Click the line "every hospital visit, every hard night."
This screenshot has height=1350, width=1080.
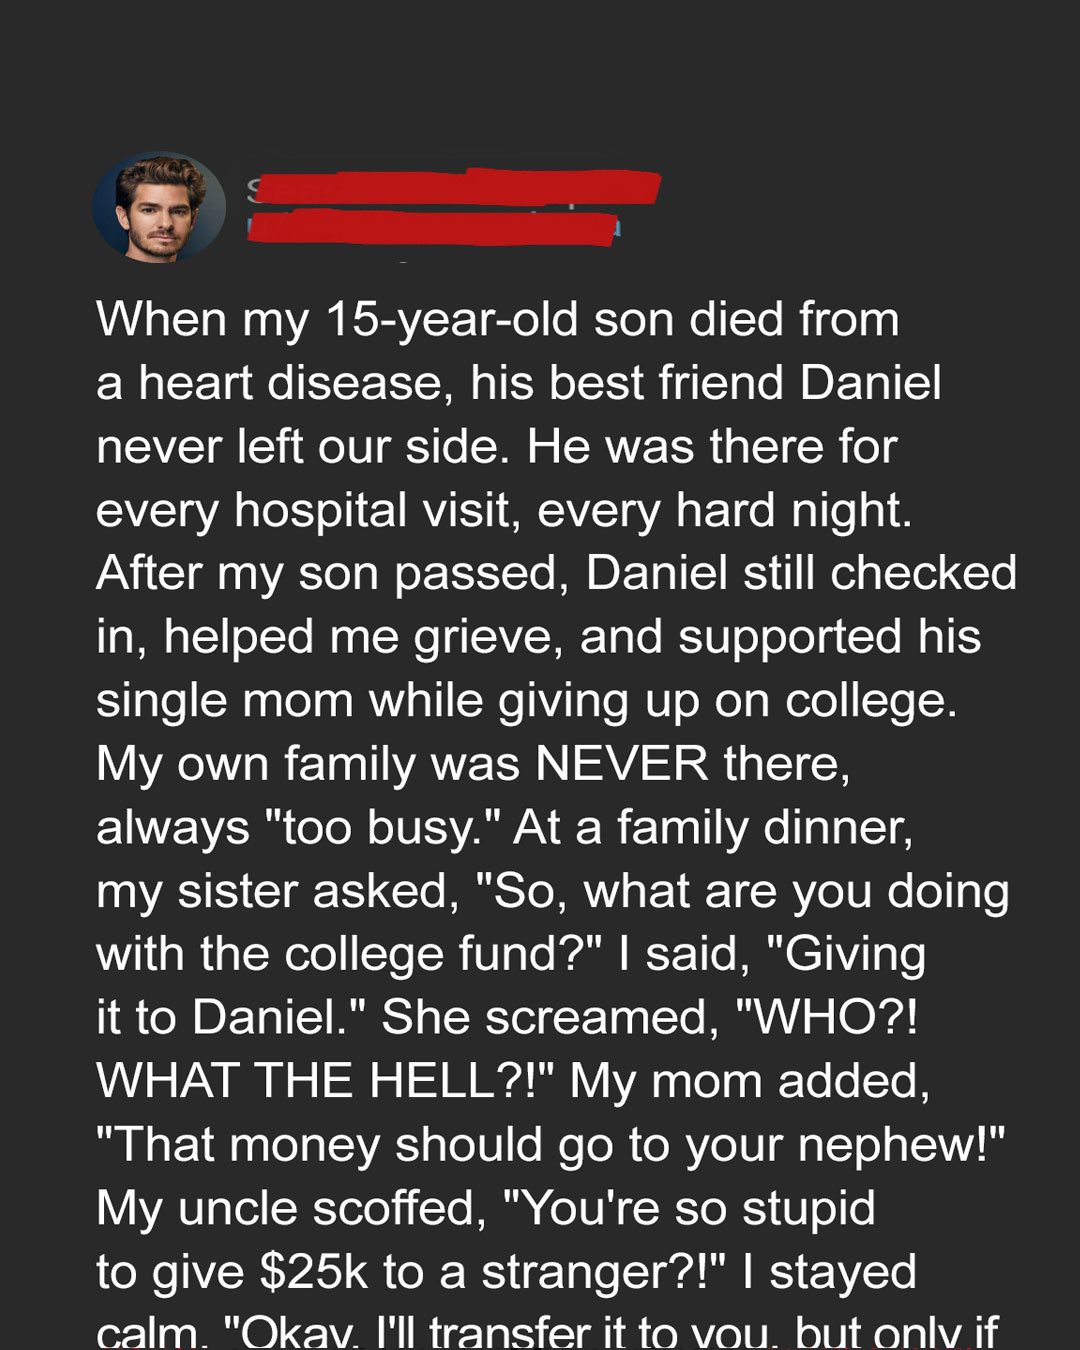tap(504, 511)
